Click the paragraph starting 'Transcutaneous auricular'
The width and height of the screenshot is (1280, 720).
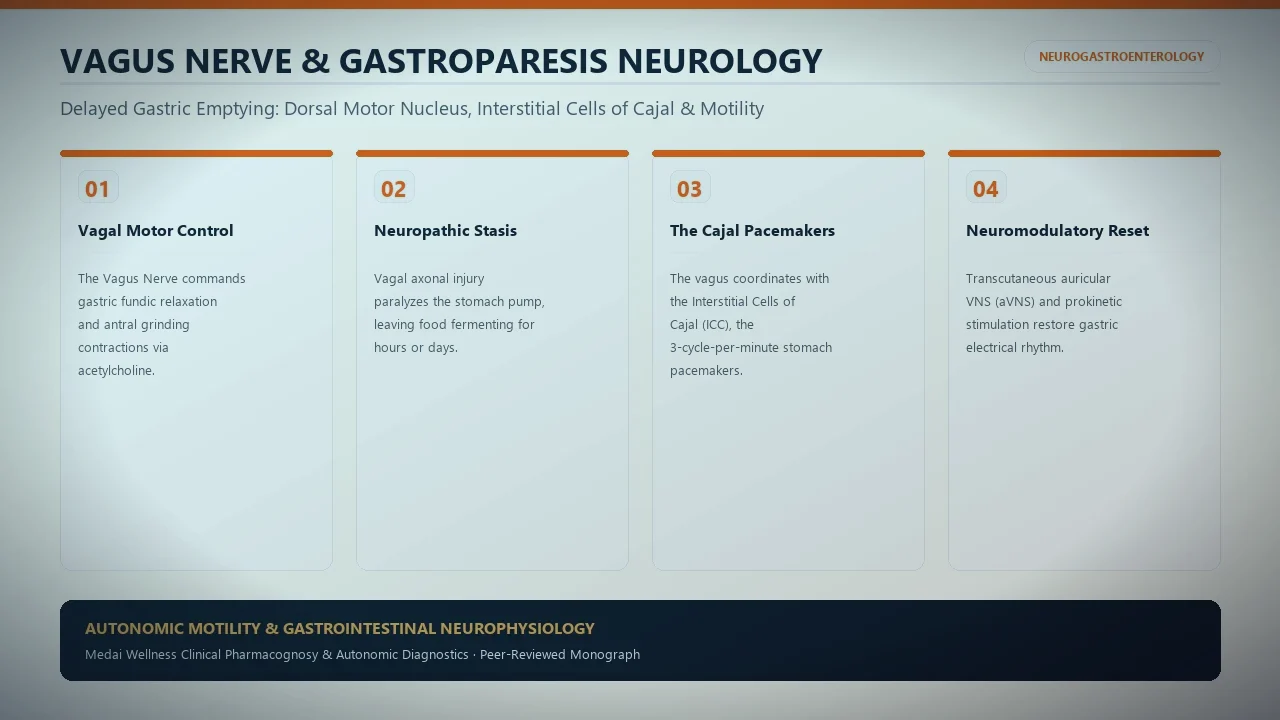pos(1044,313)
